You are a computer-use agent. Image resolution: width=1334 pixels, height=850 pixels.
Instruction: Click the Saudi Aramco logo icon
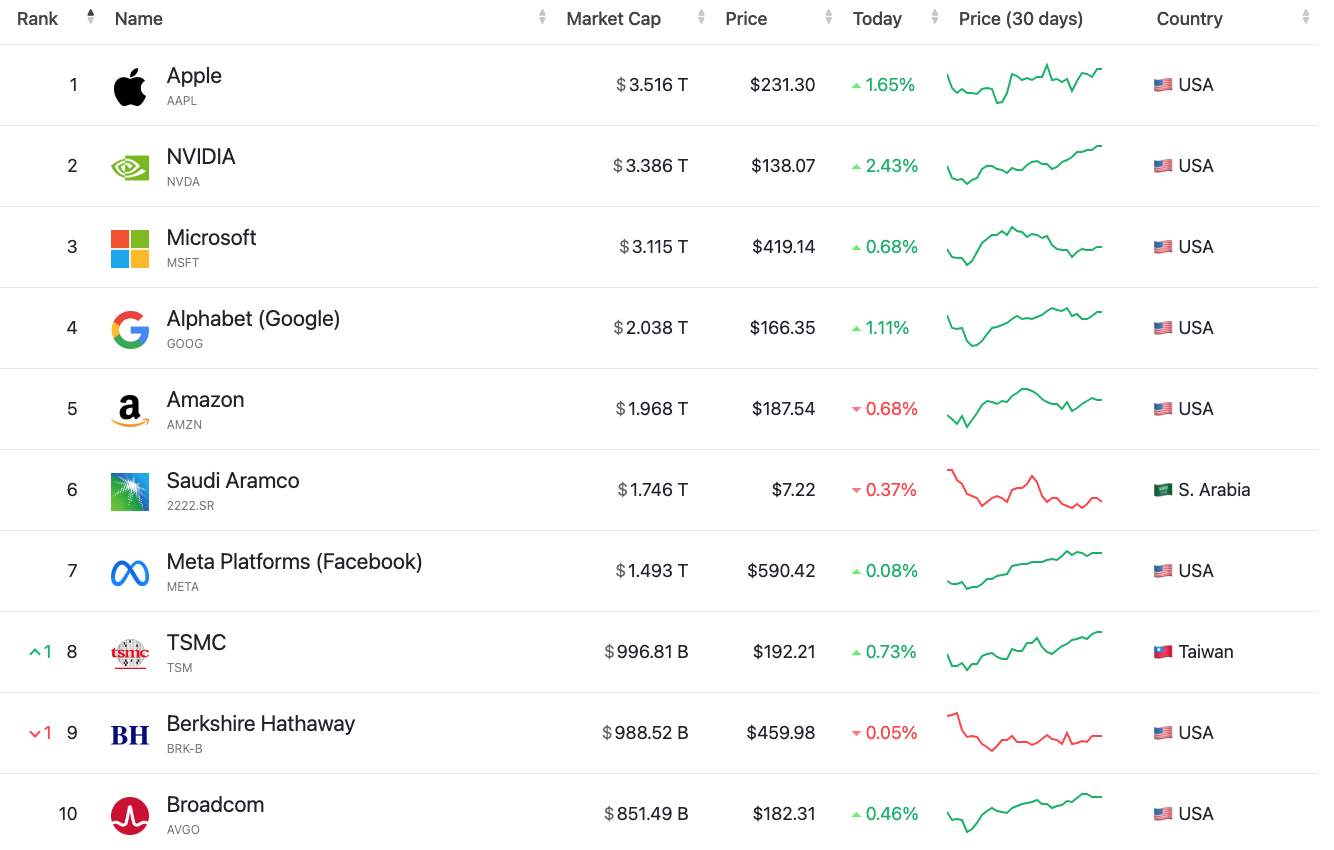pyautogui.click(x=130, y=492)
